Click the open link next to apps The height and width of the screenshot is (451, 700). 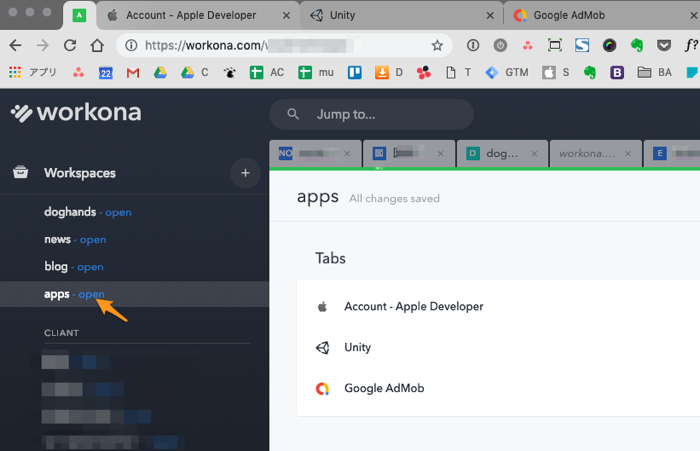click(92, 294)
